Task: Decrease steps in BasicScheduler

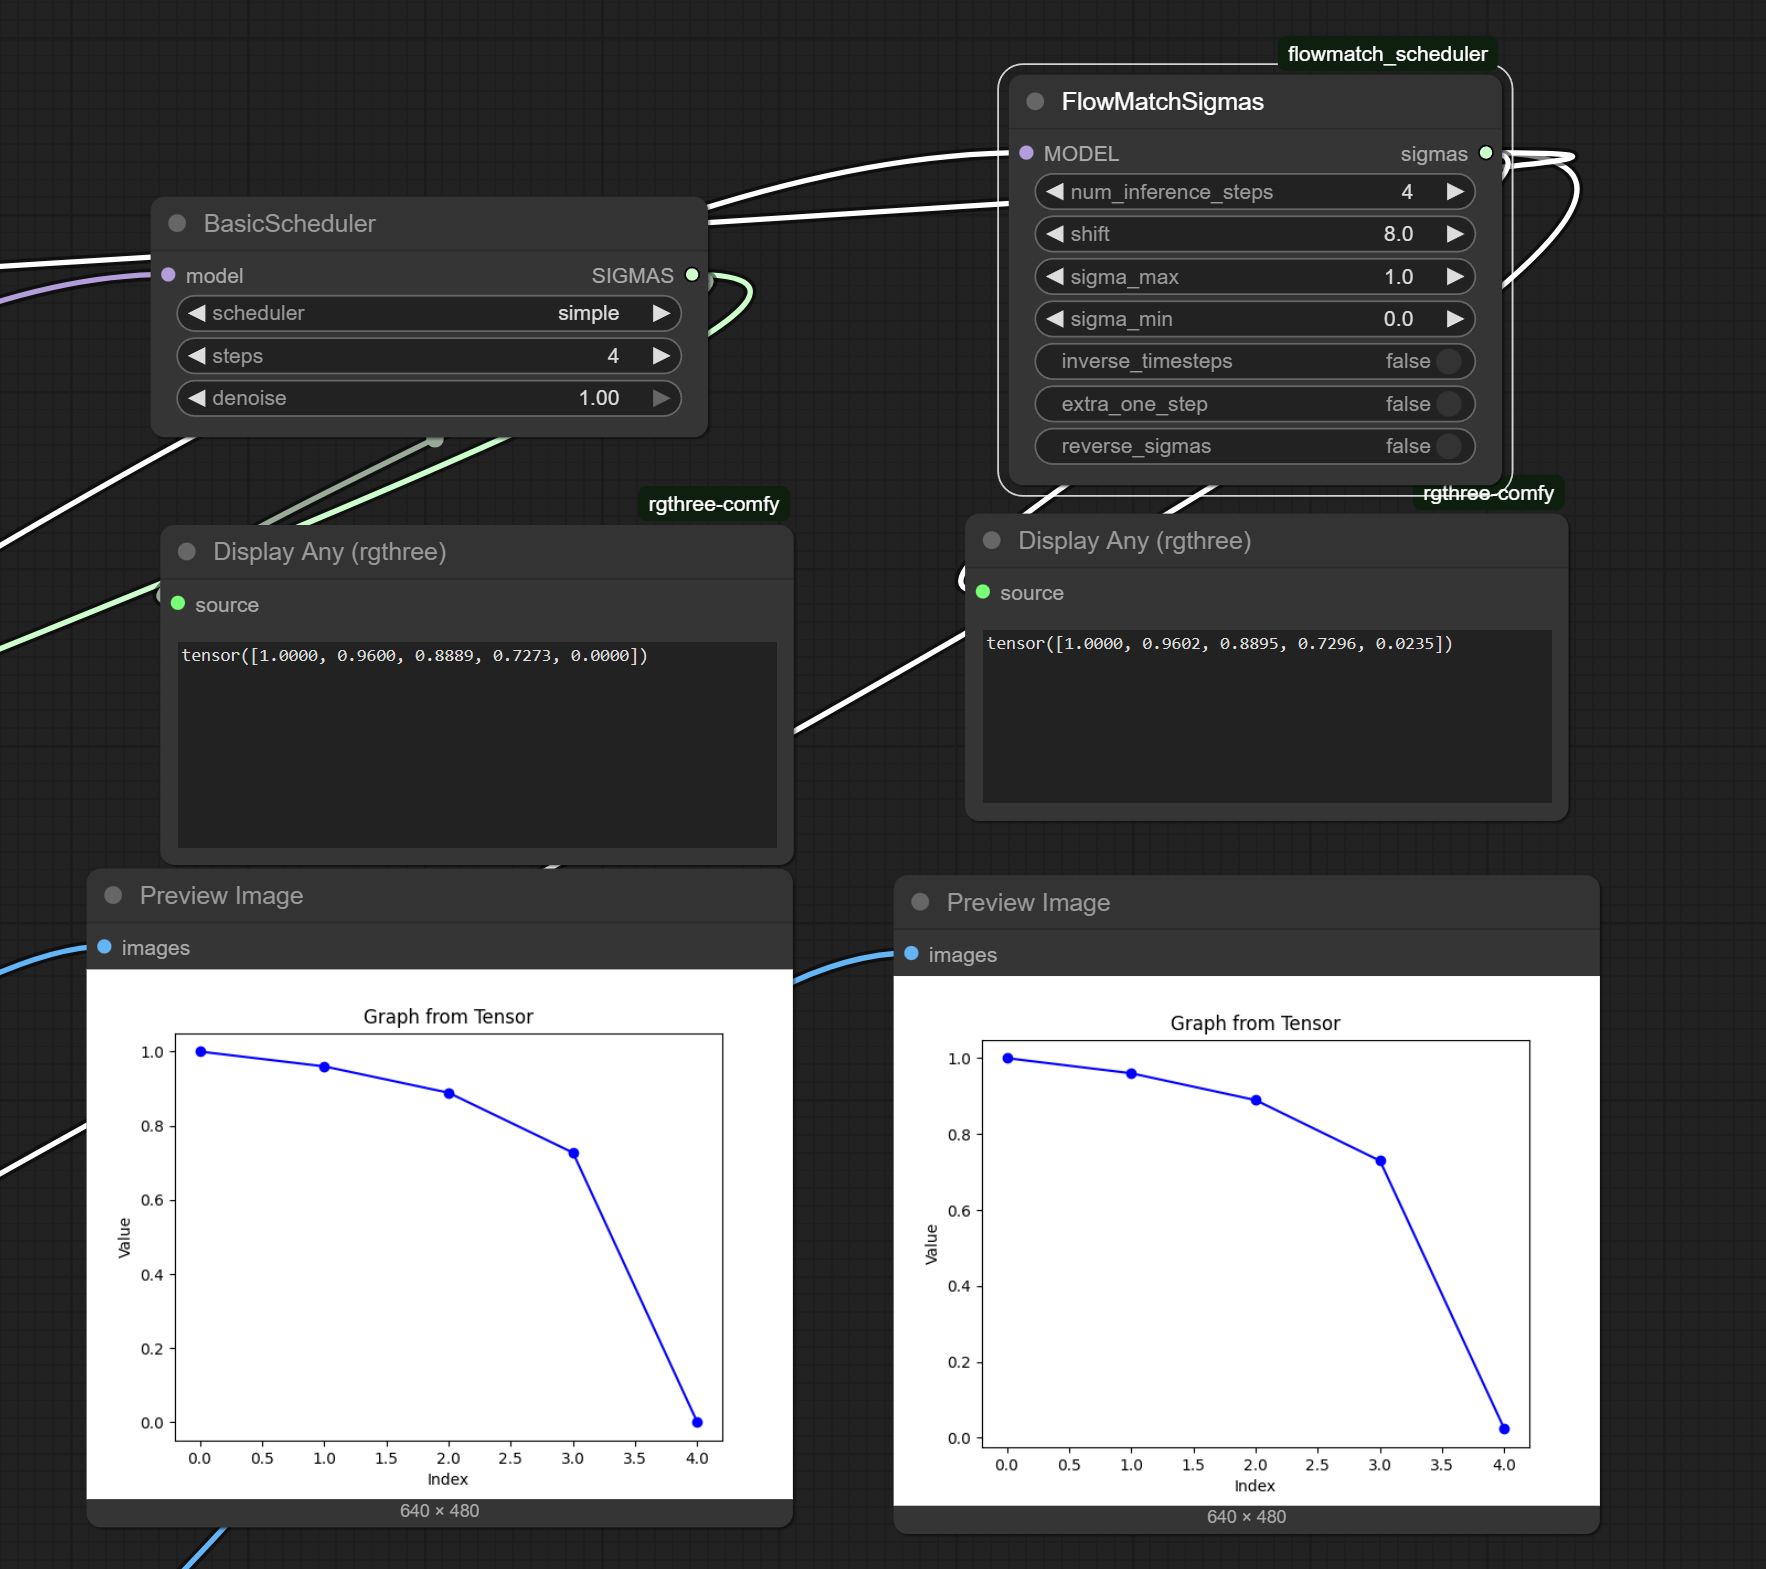Action: coord(197,356)
